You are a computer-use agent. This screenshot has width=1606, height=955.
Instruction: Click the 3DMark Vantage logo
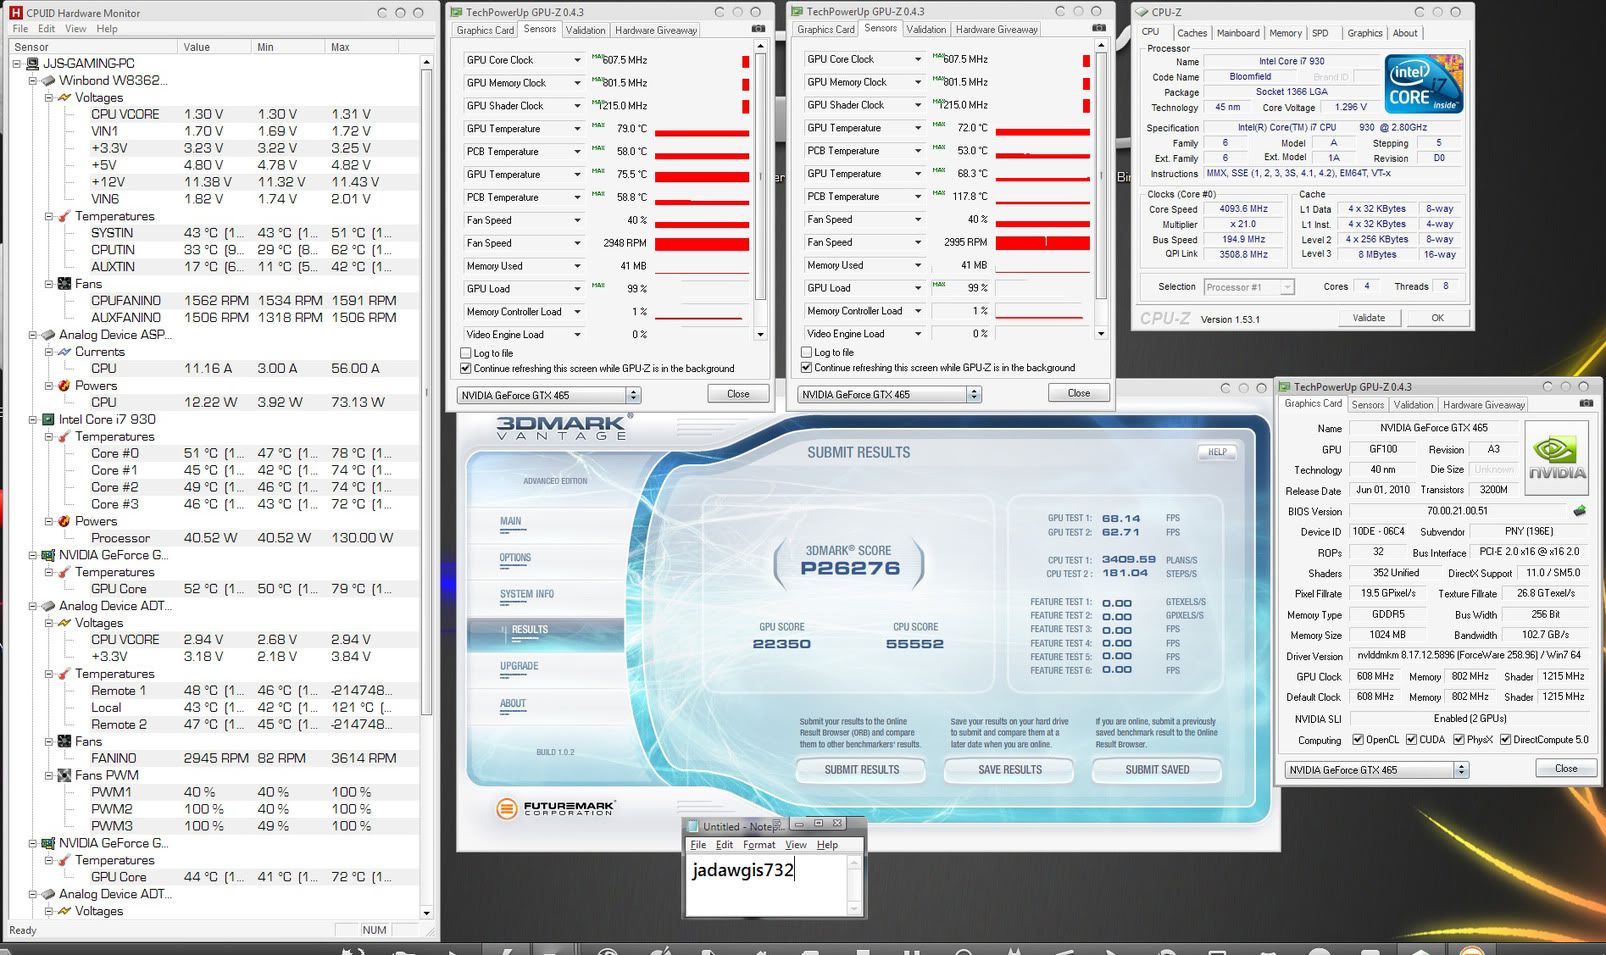pos(563,428)
